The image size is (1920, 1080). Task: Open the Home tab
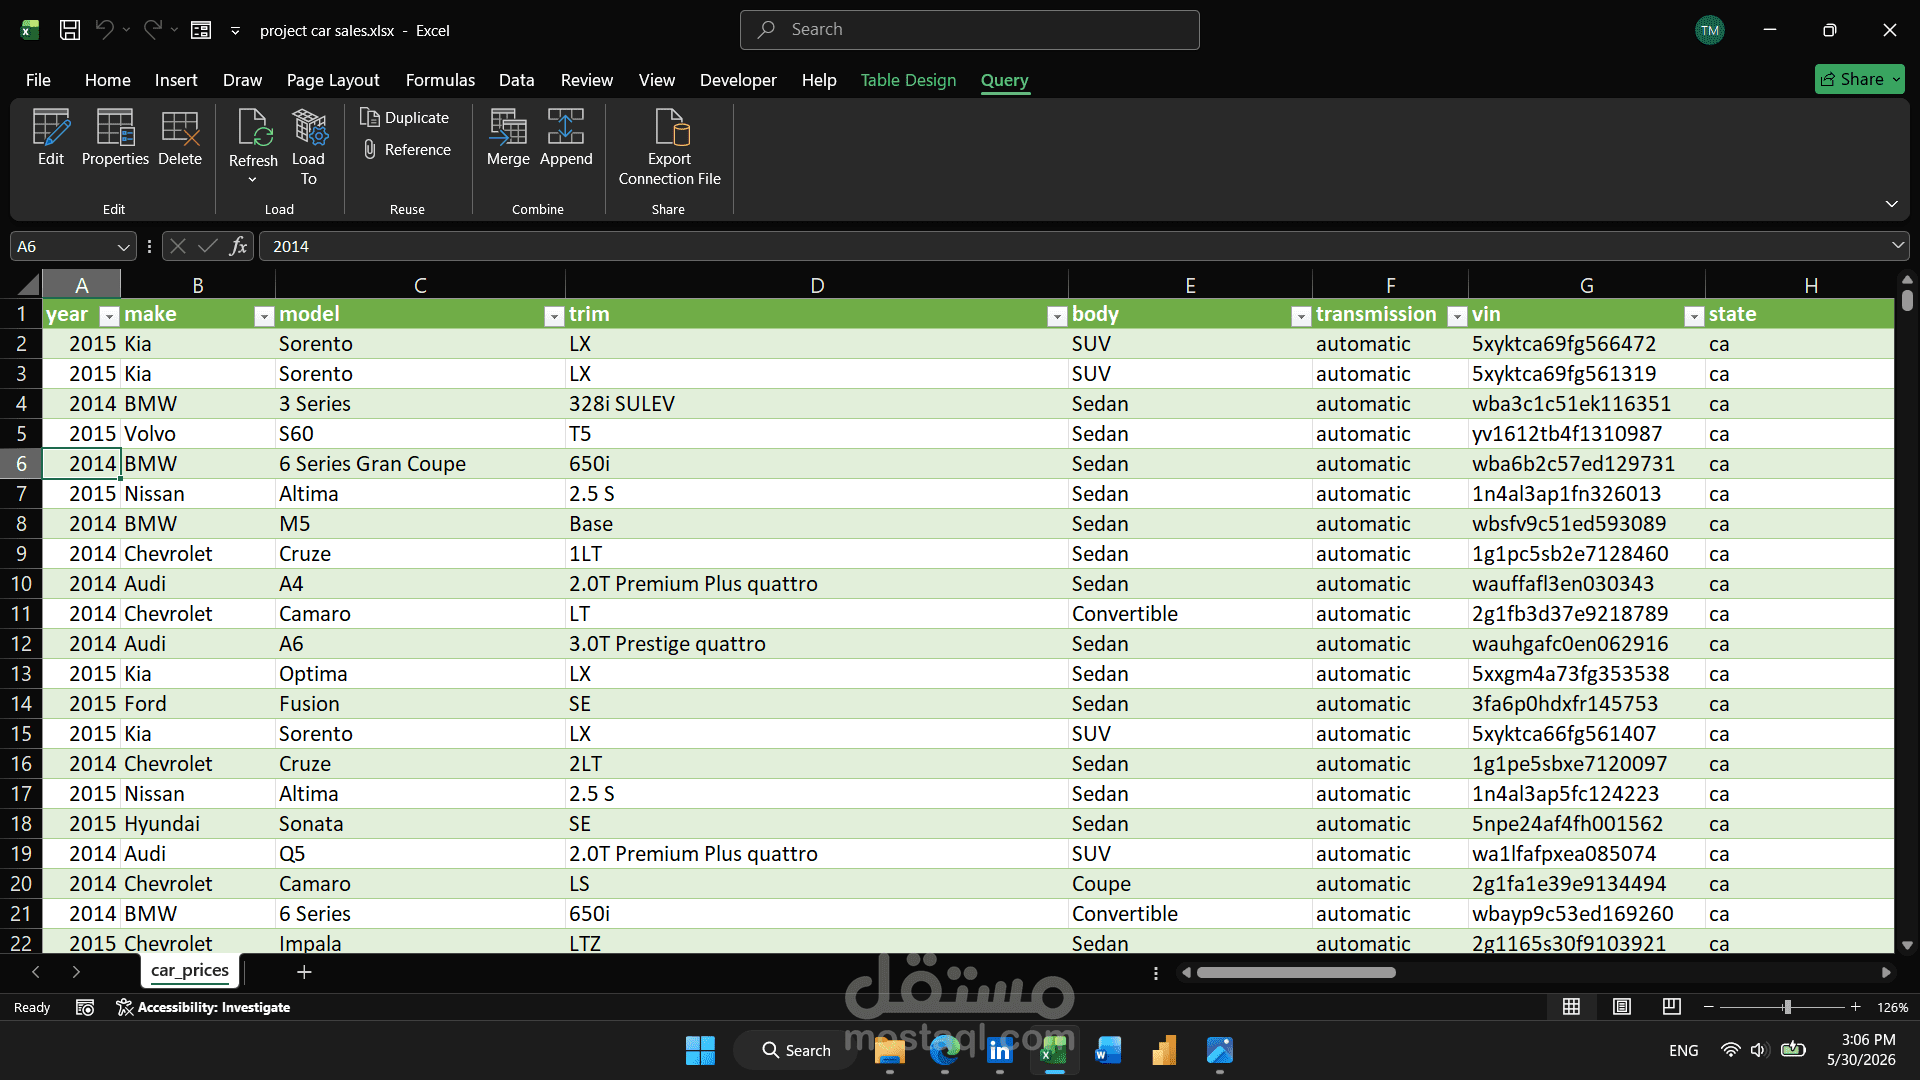(x=107, y=80)
